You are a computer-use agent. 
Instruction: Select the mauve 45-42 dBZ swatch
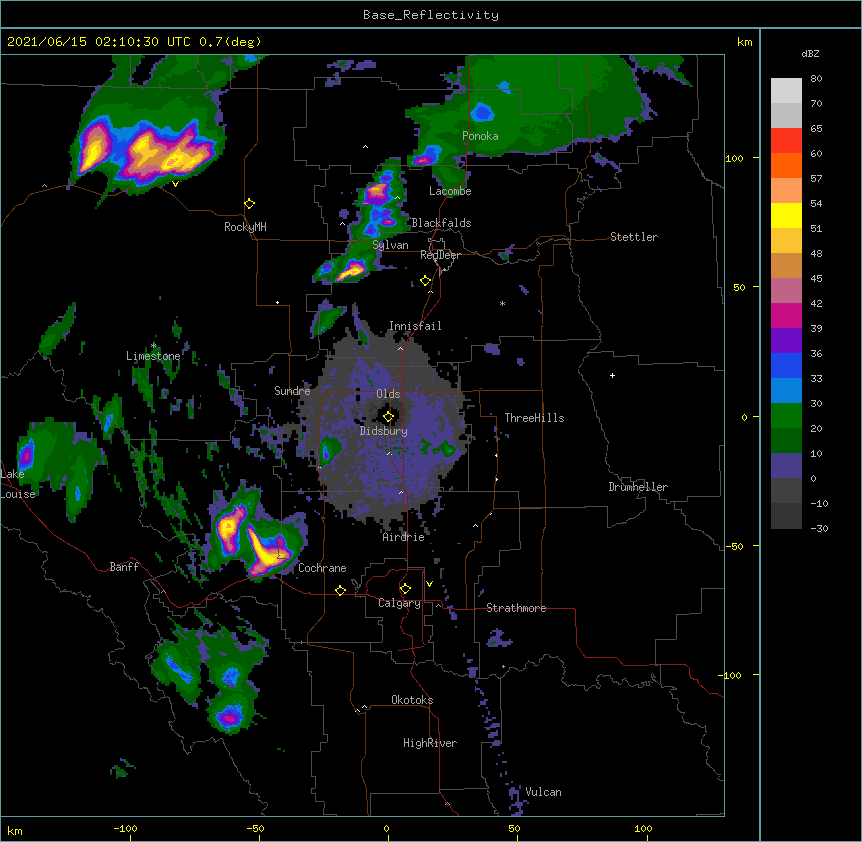(x=786, y=291)
